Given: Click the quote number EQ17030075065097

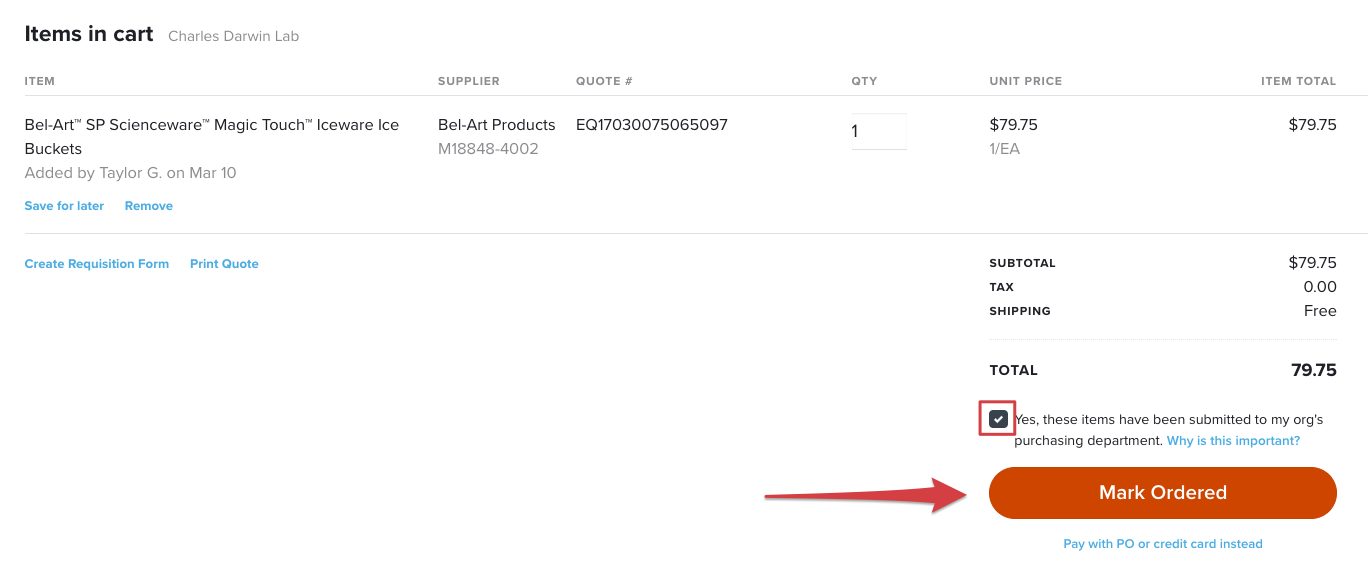Looking at the screenshot, I should [651, 124].
